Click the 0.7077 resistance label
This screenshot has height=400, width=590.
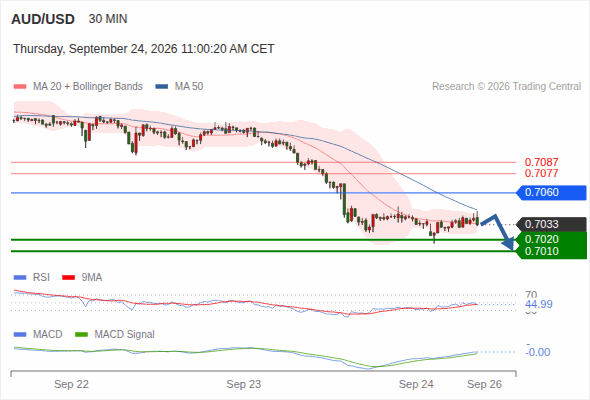pos(541,173)
